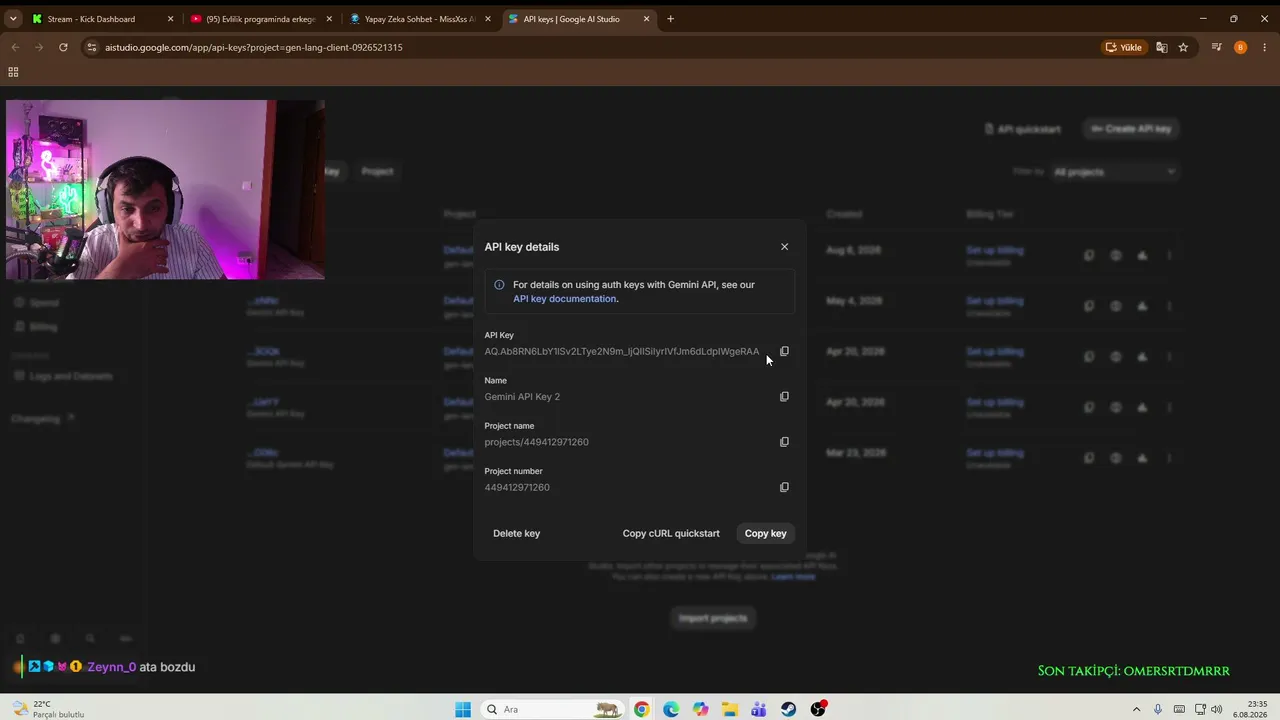Open the volume tray icon
Viewport: 1280px width, 720px height.
1216,709
